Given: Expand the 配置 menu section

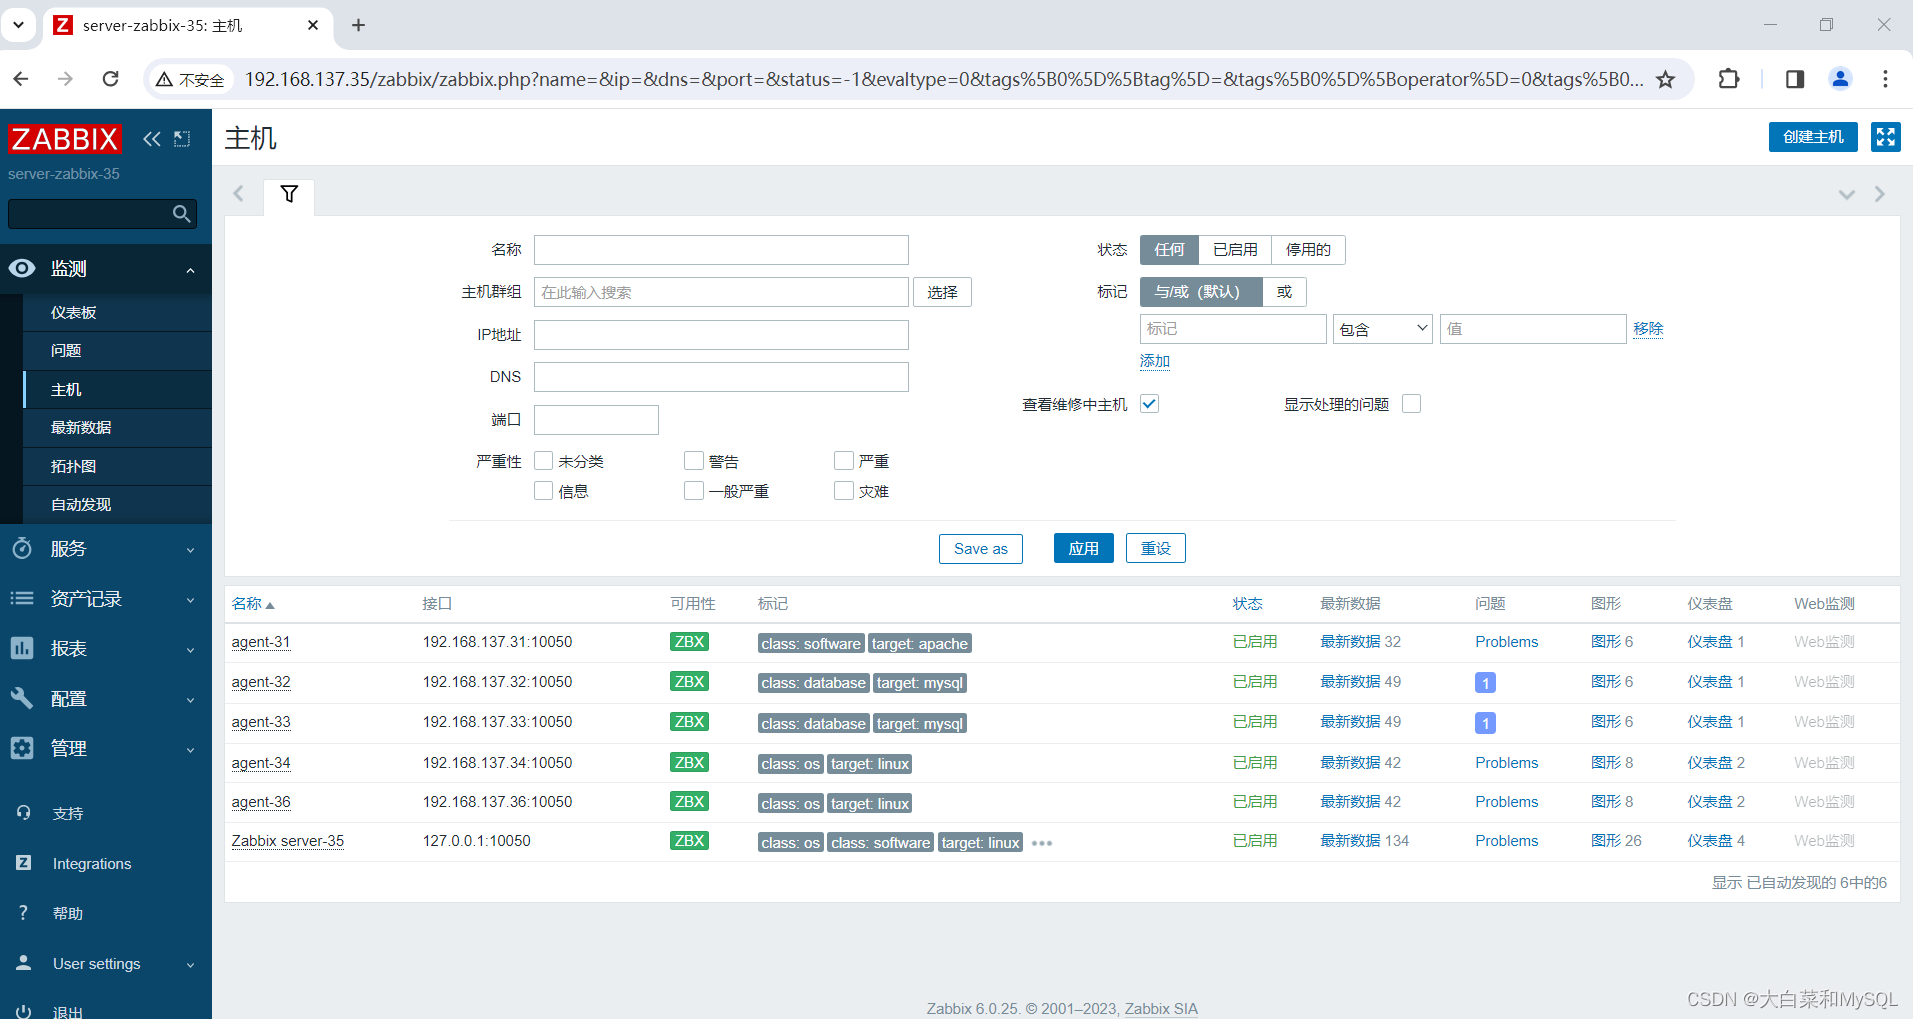Looking at the screenshot, I should click(x=190, y=699).
